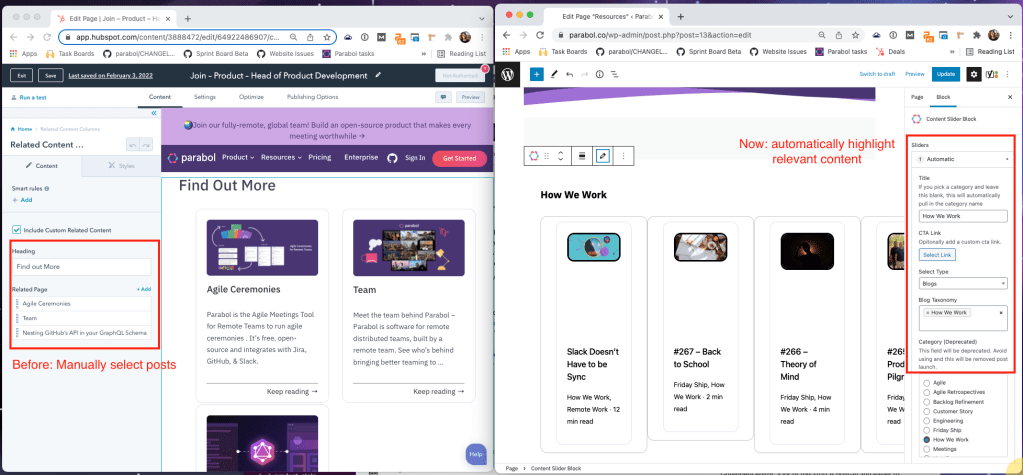Viewport: 1023px width, 475px height.
Task: Select the Friday Ship radio button
Action: pos(926,431)
